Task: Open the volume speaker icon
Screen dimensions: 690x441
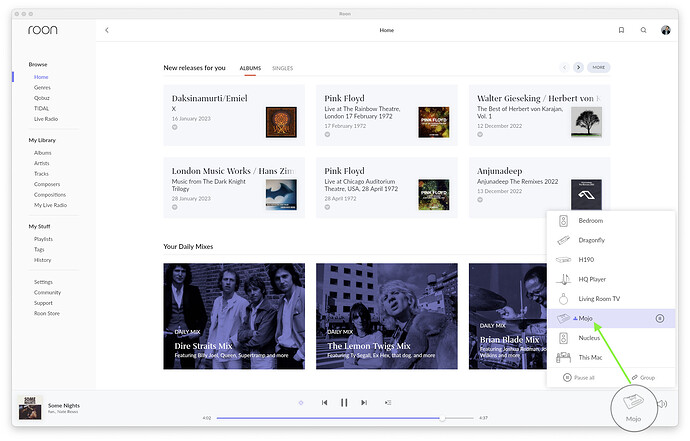Action: 663,404
